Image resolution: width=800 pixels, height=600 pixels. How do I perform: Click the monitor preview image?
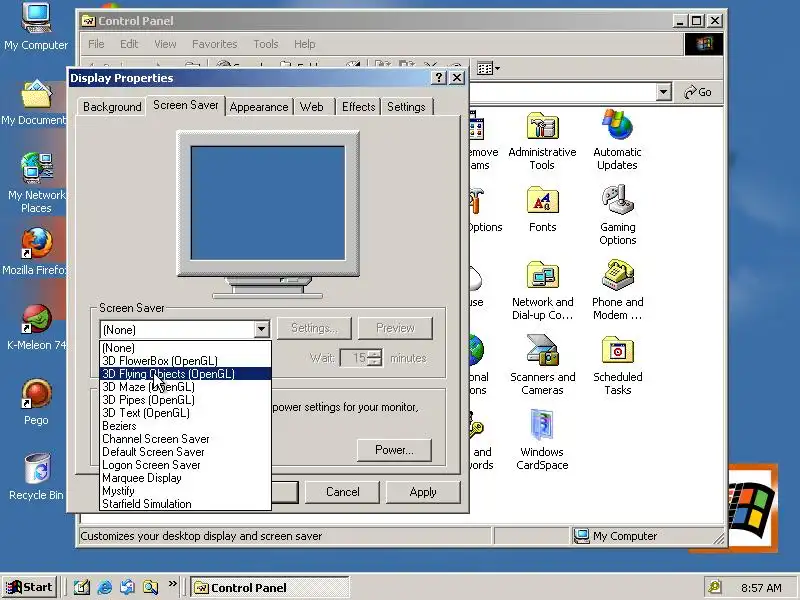coord(268,215)
